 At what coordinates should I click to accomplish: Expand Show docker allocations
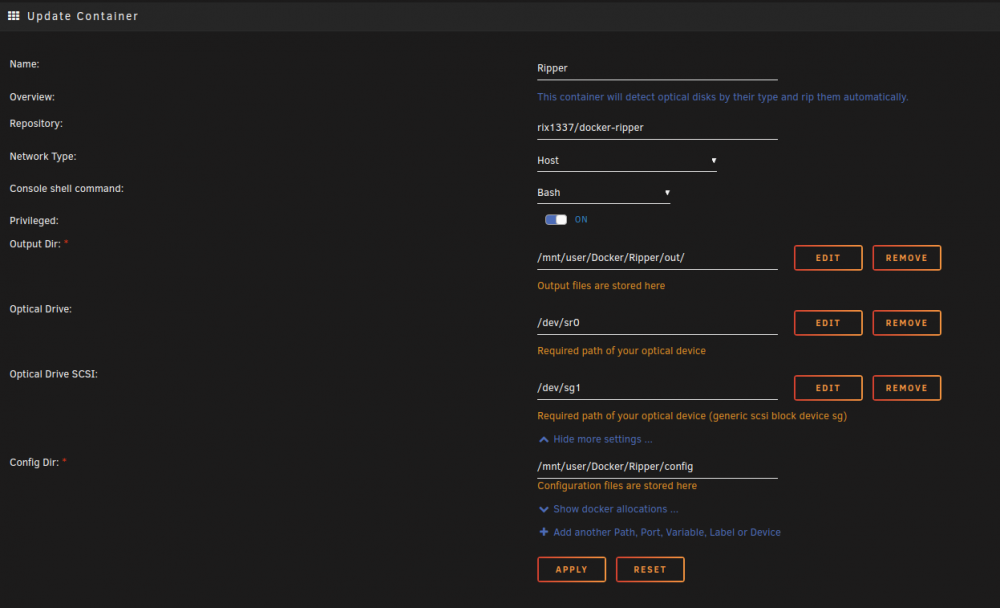click(615, 509)
